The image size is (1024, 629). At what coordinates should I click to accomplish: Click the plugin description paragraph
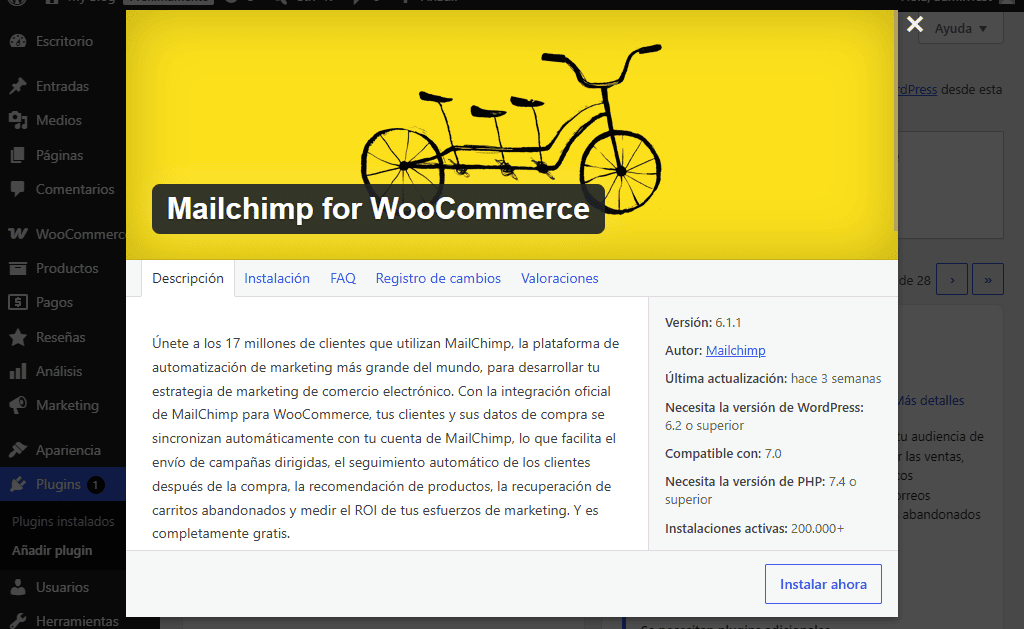click(x=386, y=438)
